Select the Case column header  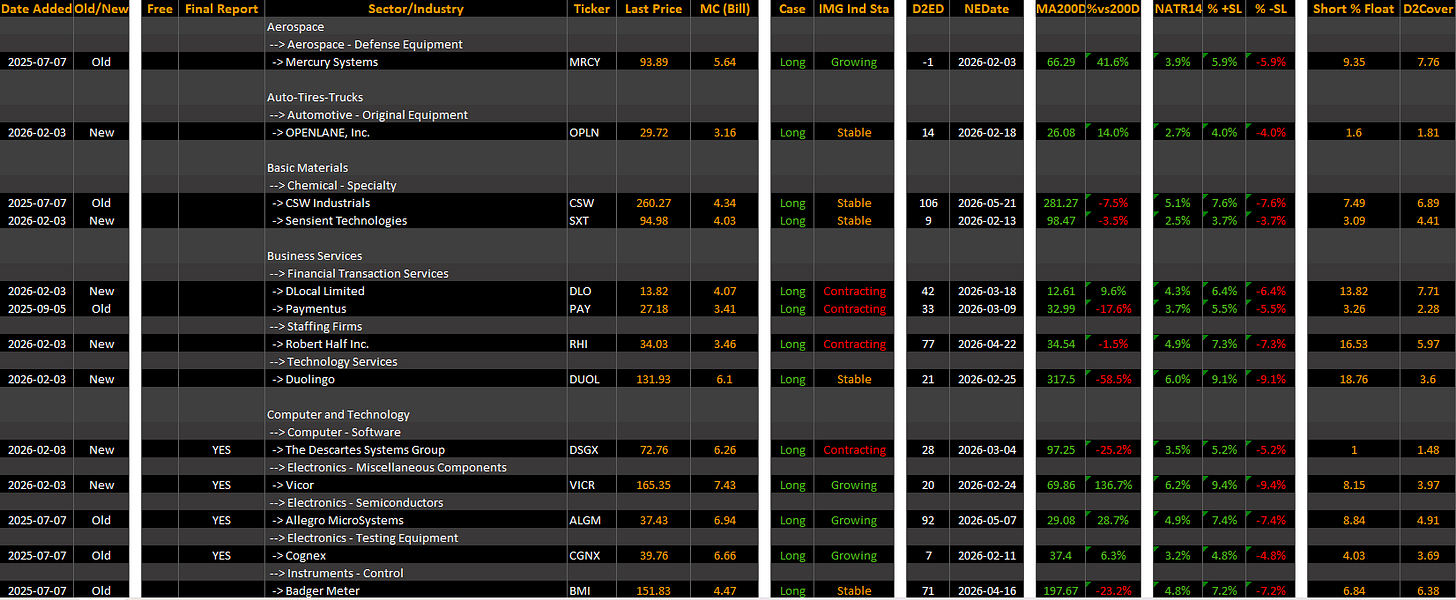click(792, 9)
